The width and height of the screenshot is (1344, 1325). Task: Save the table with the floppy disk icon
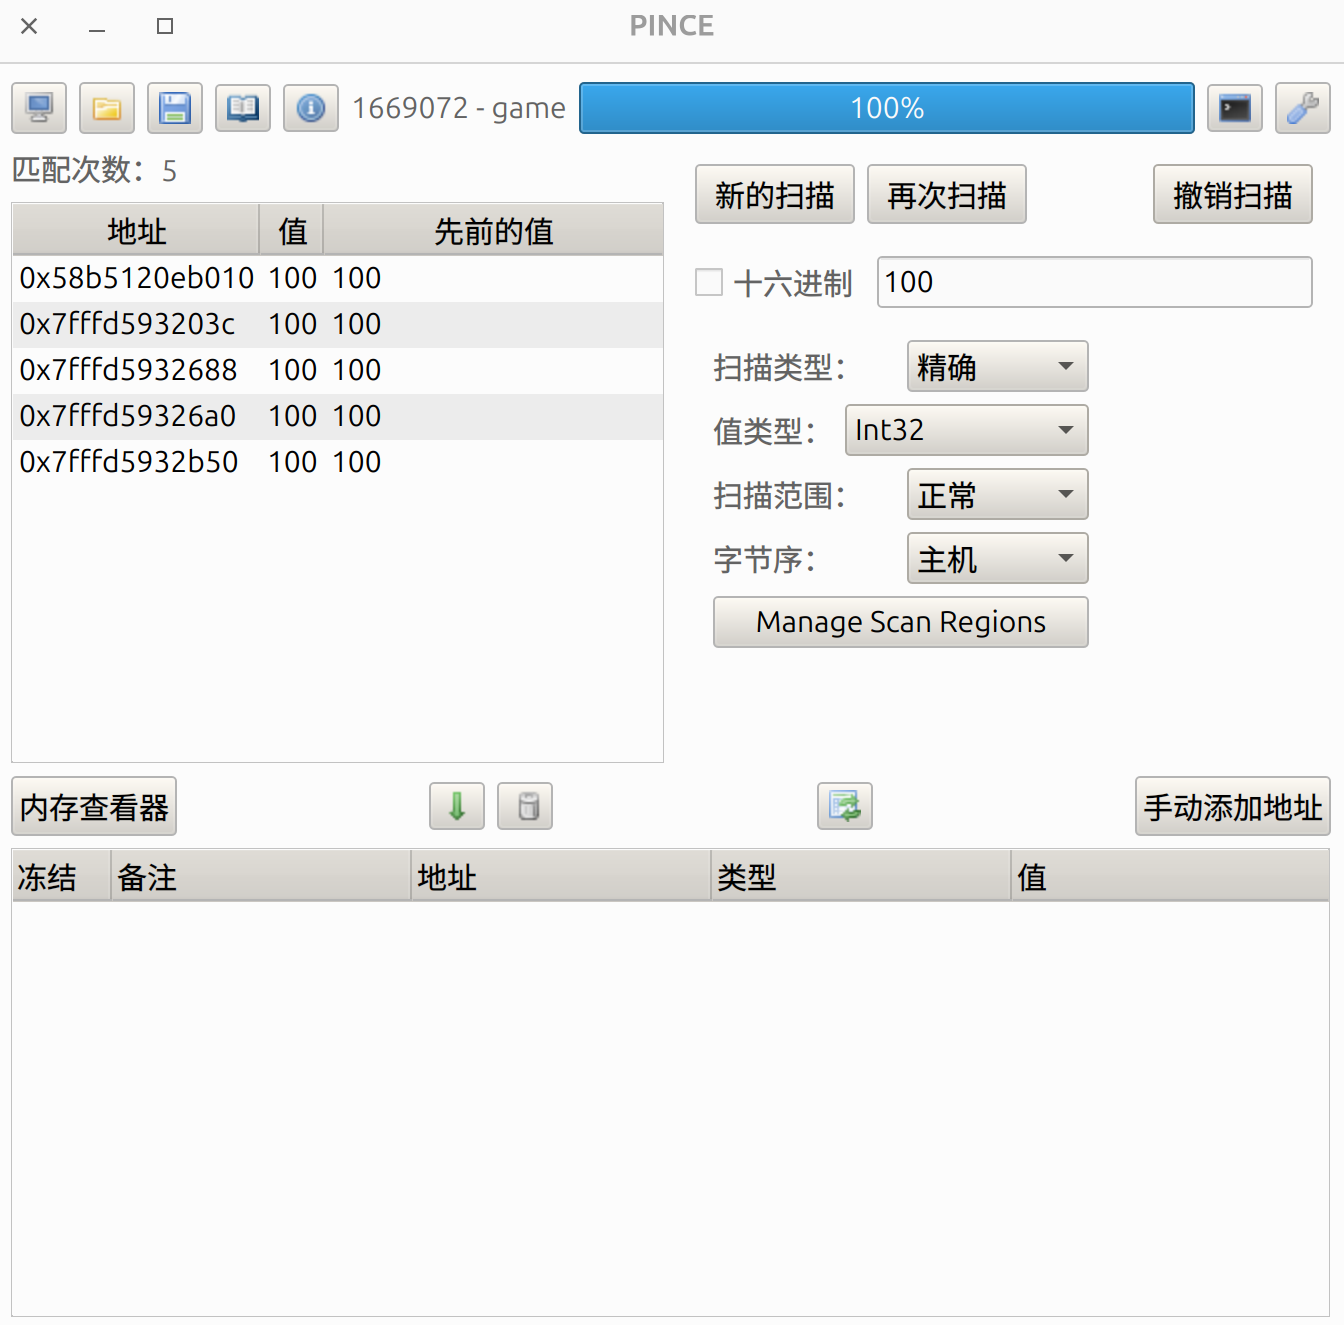coord(175,108)
